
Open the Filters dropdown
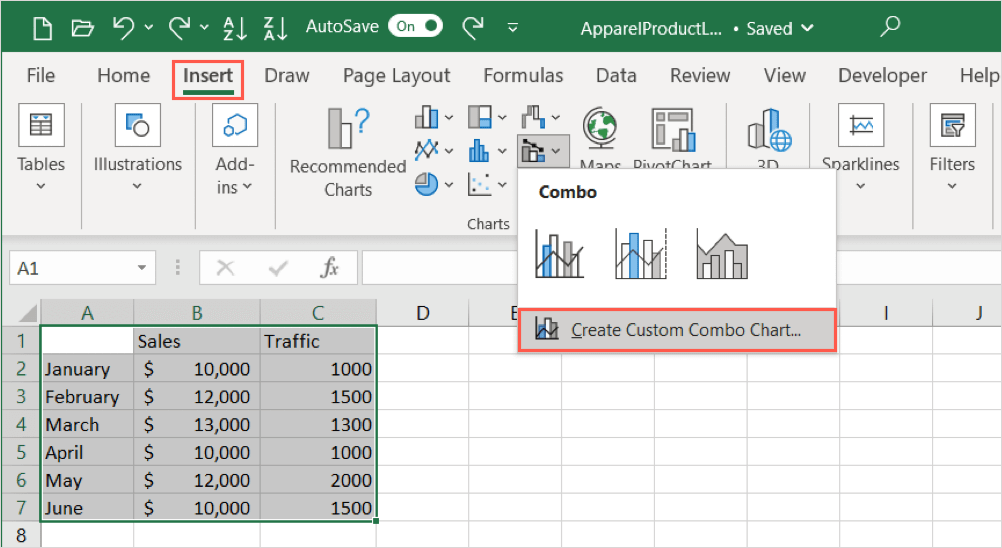(951, 186)
